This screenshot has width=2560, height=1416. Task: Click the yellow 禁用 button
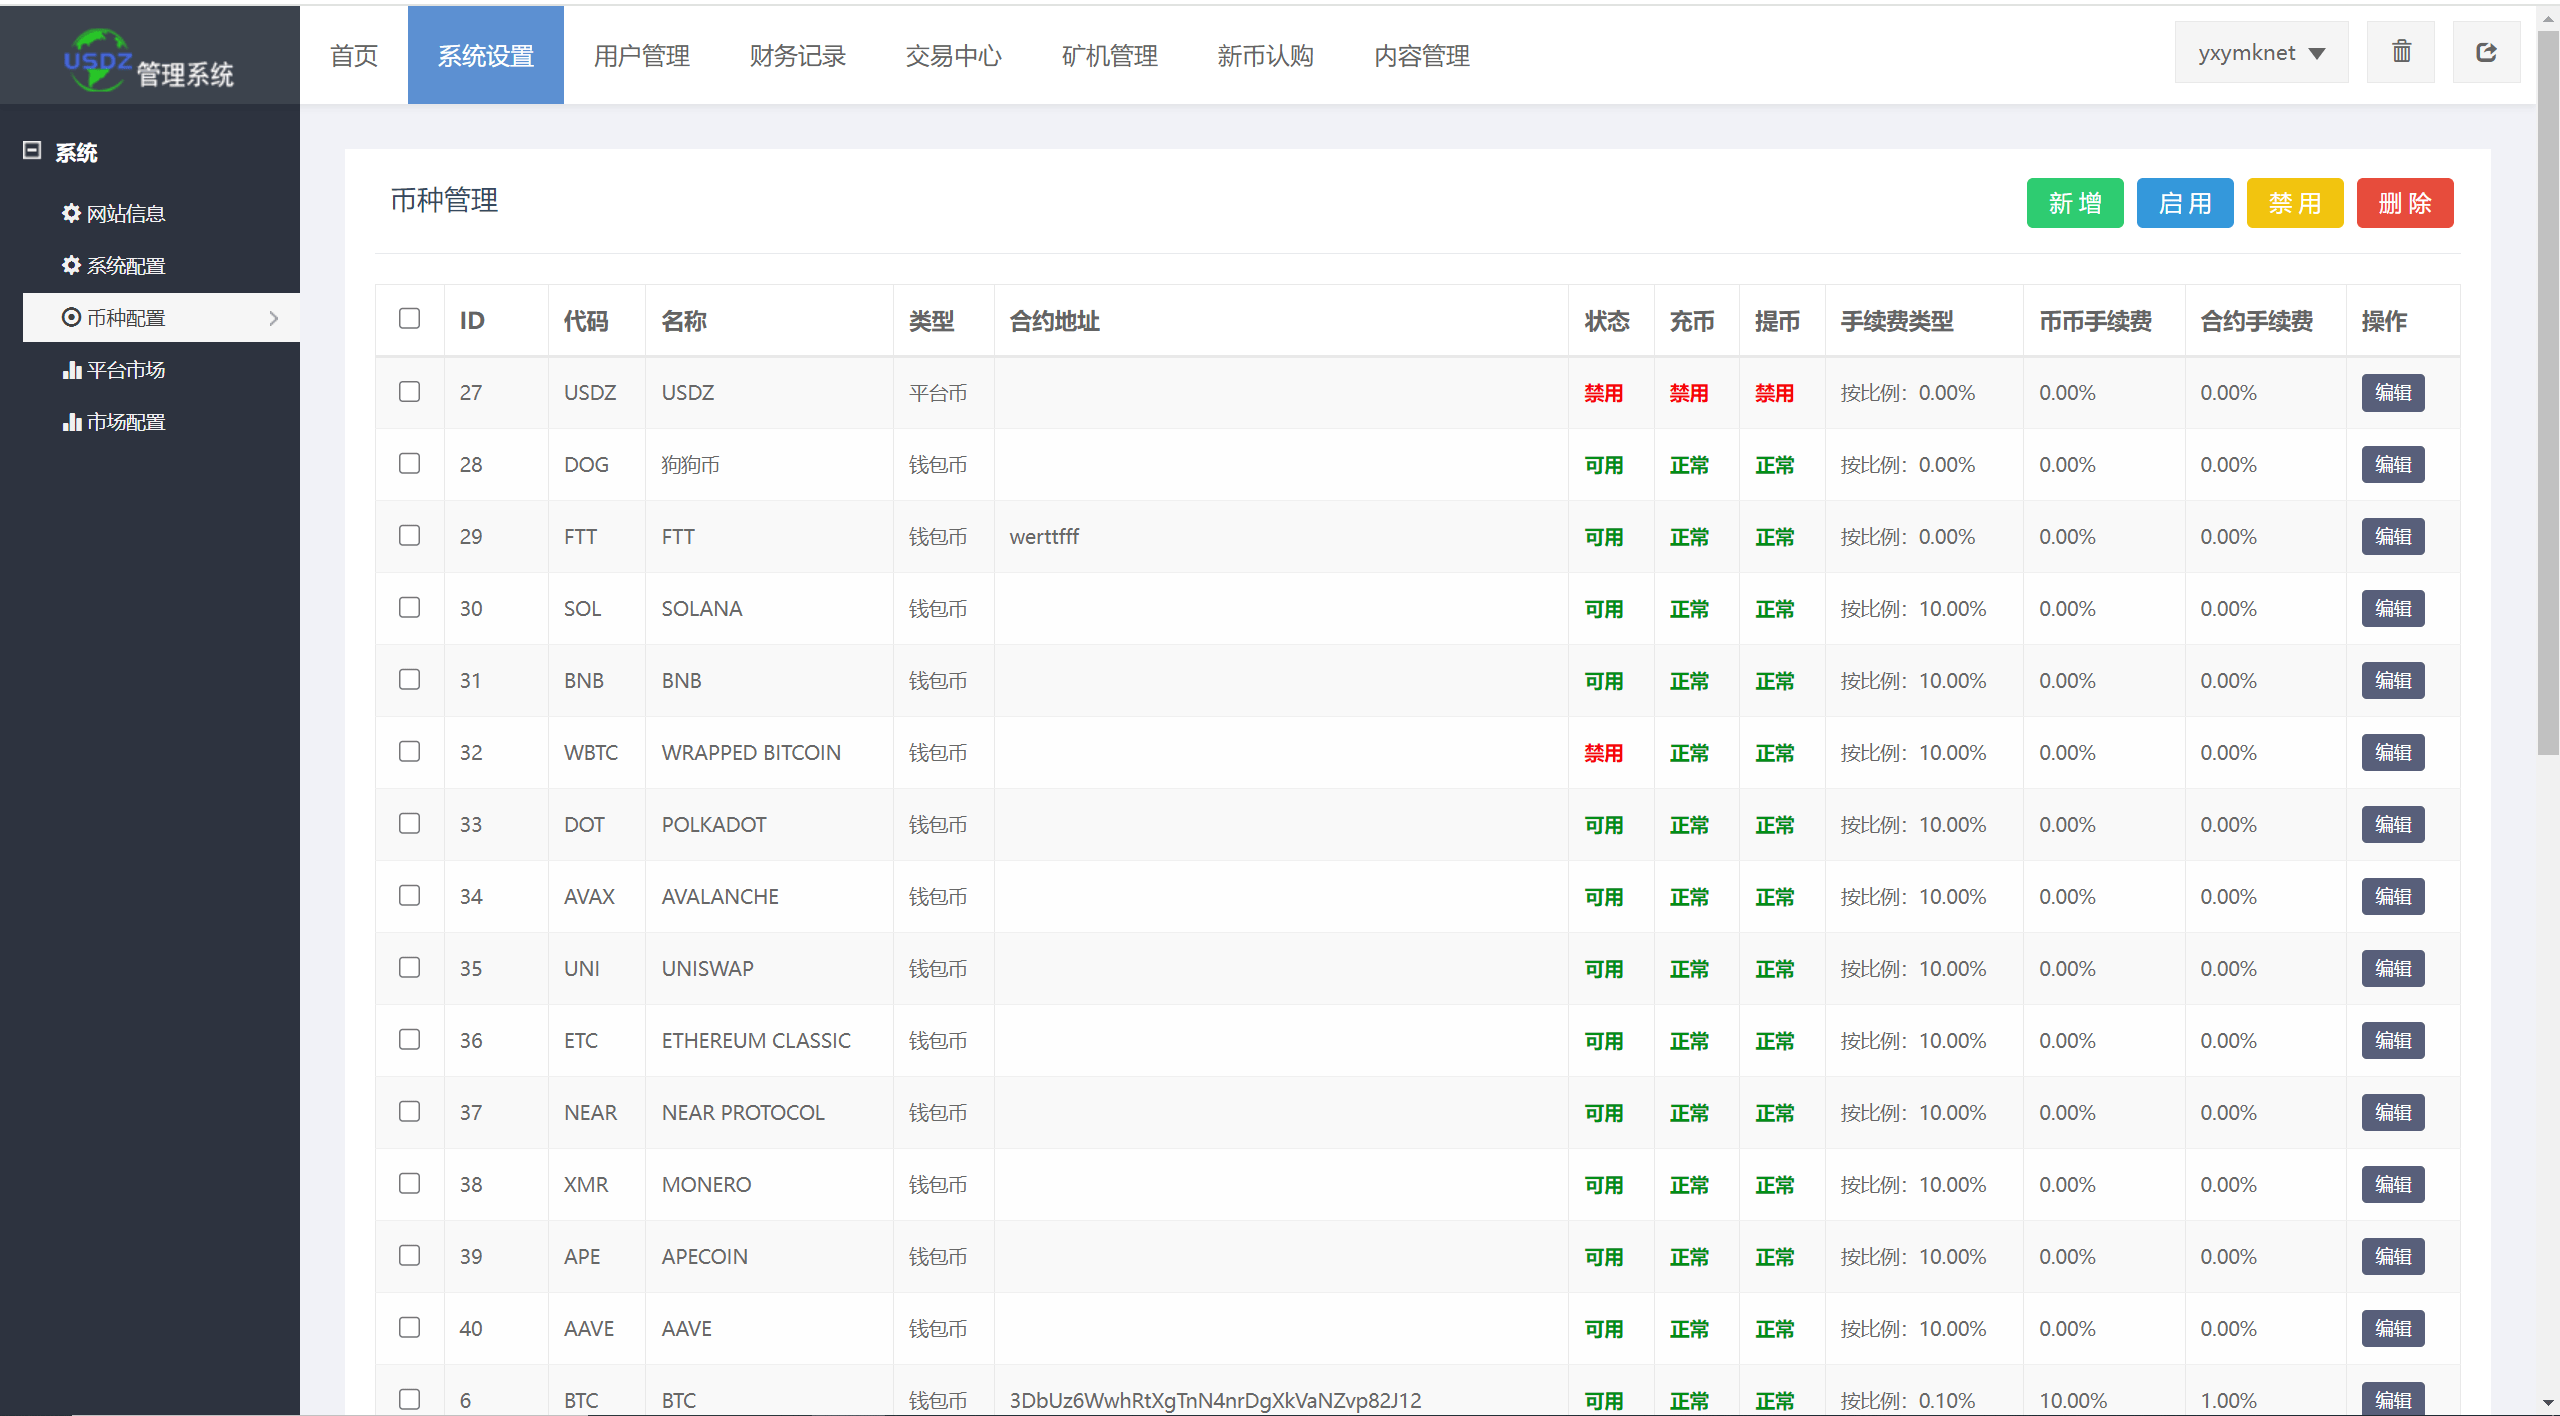pos(2295,203)
